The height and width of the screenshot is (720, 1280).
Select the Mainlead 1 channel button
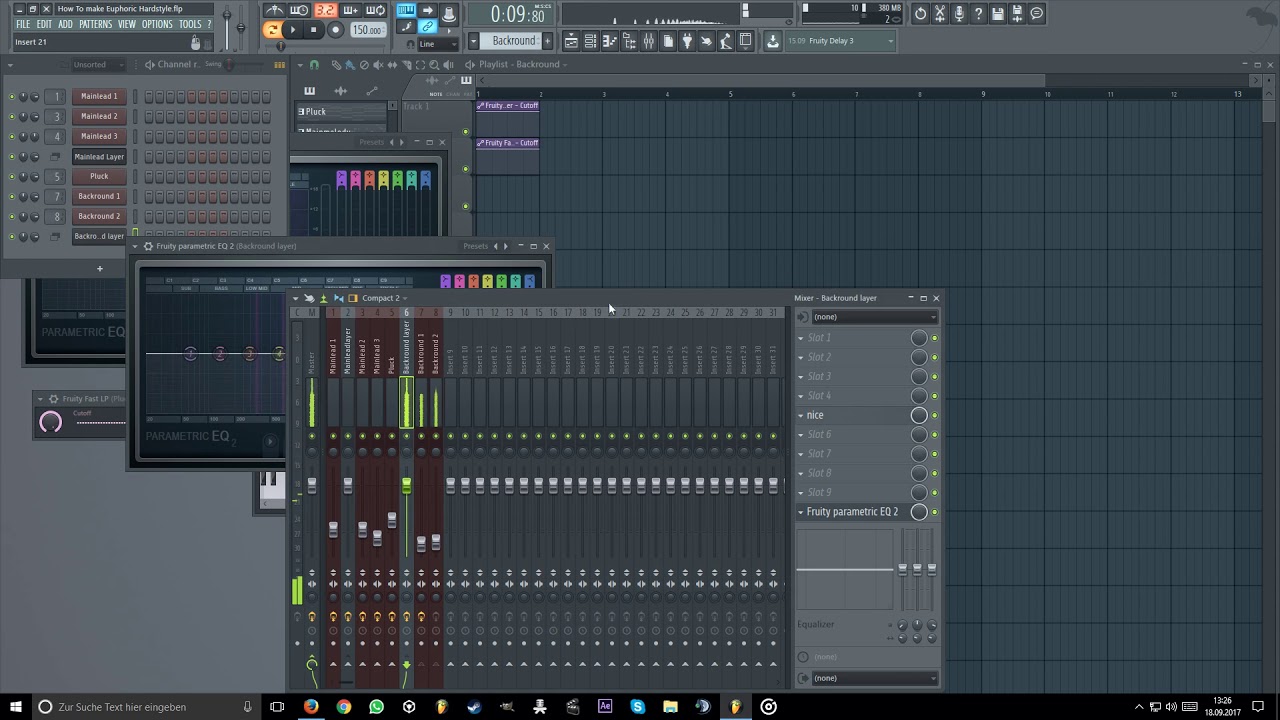99,96
